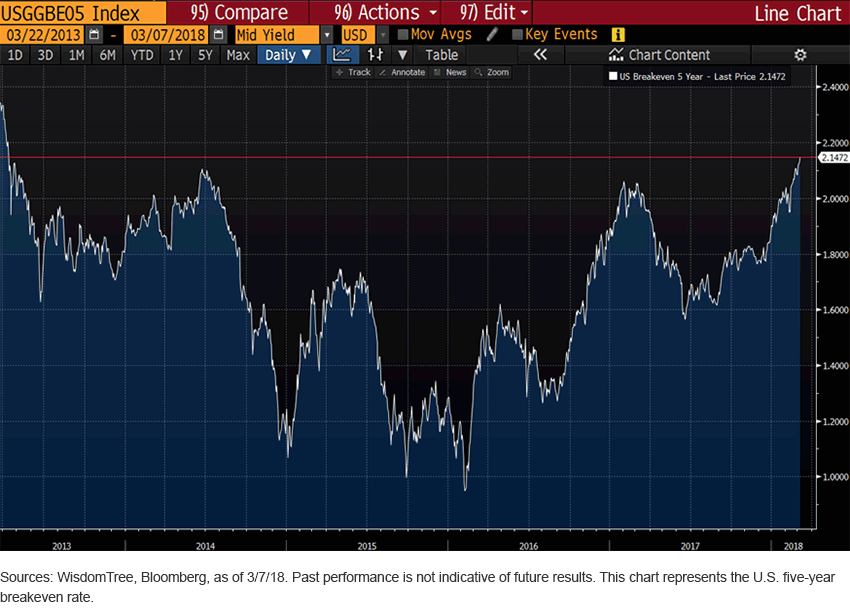Expand the USD currency dropdown arrow
The height and width of the screenshot is (614, 850).
tap(383, 35)
